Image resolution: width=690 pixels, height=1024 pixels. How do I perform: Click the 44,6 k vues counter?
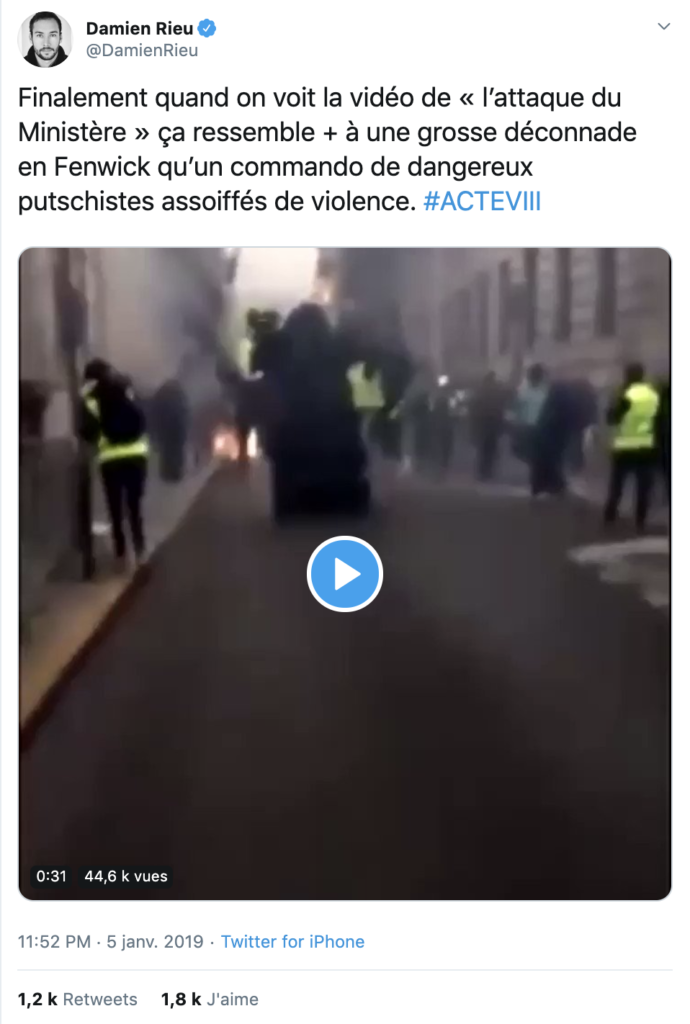[125, 876]
